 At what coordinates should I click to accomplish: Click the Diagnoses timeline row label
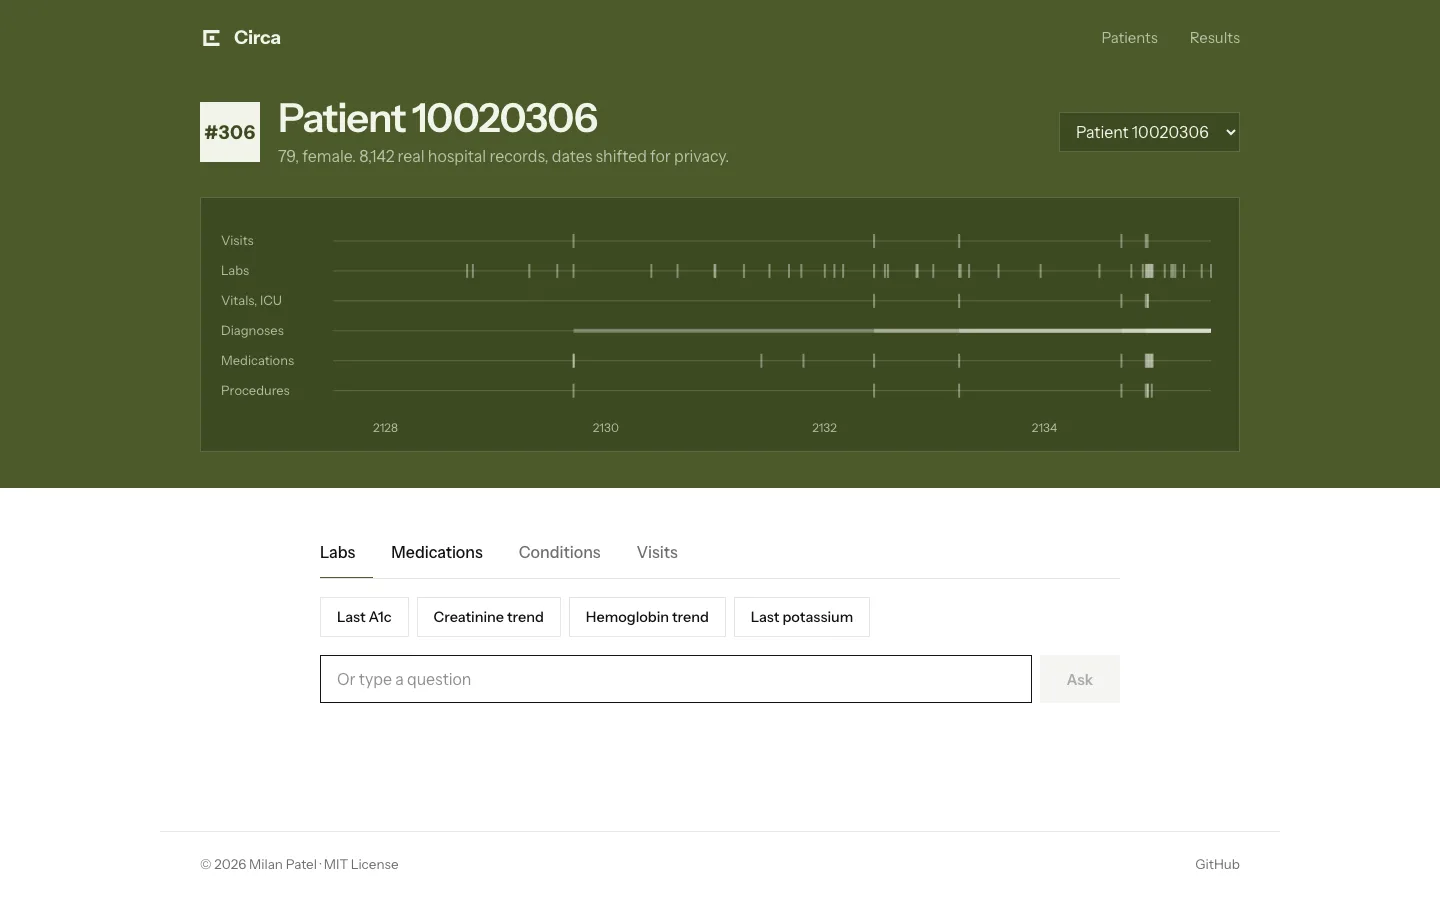point(252,330)
